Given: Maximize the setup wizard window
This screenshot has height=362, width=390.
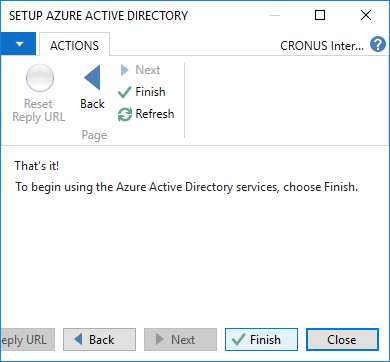Looking at the screenshot, I should pos(320,15).
